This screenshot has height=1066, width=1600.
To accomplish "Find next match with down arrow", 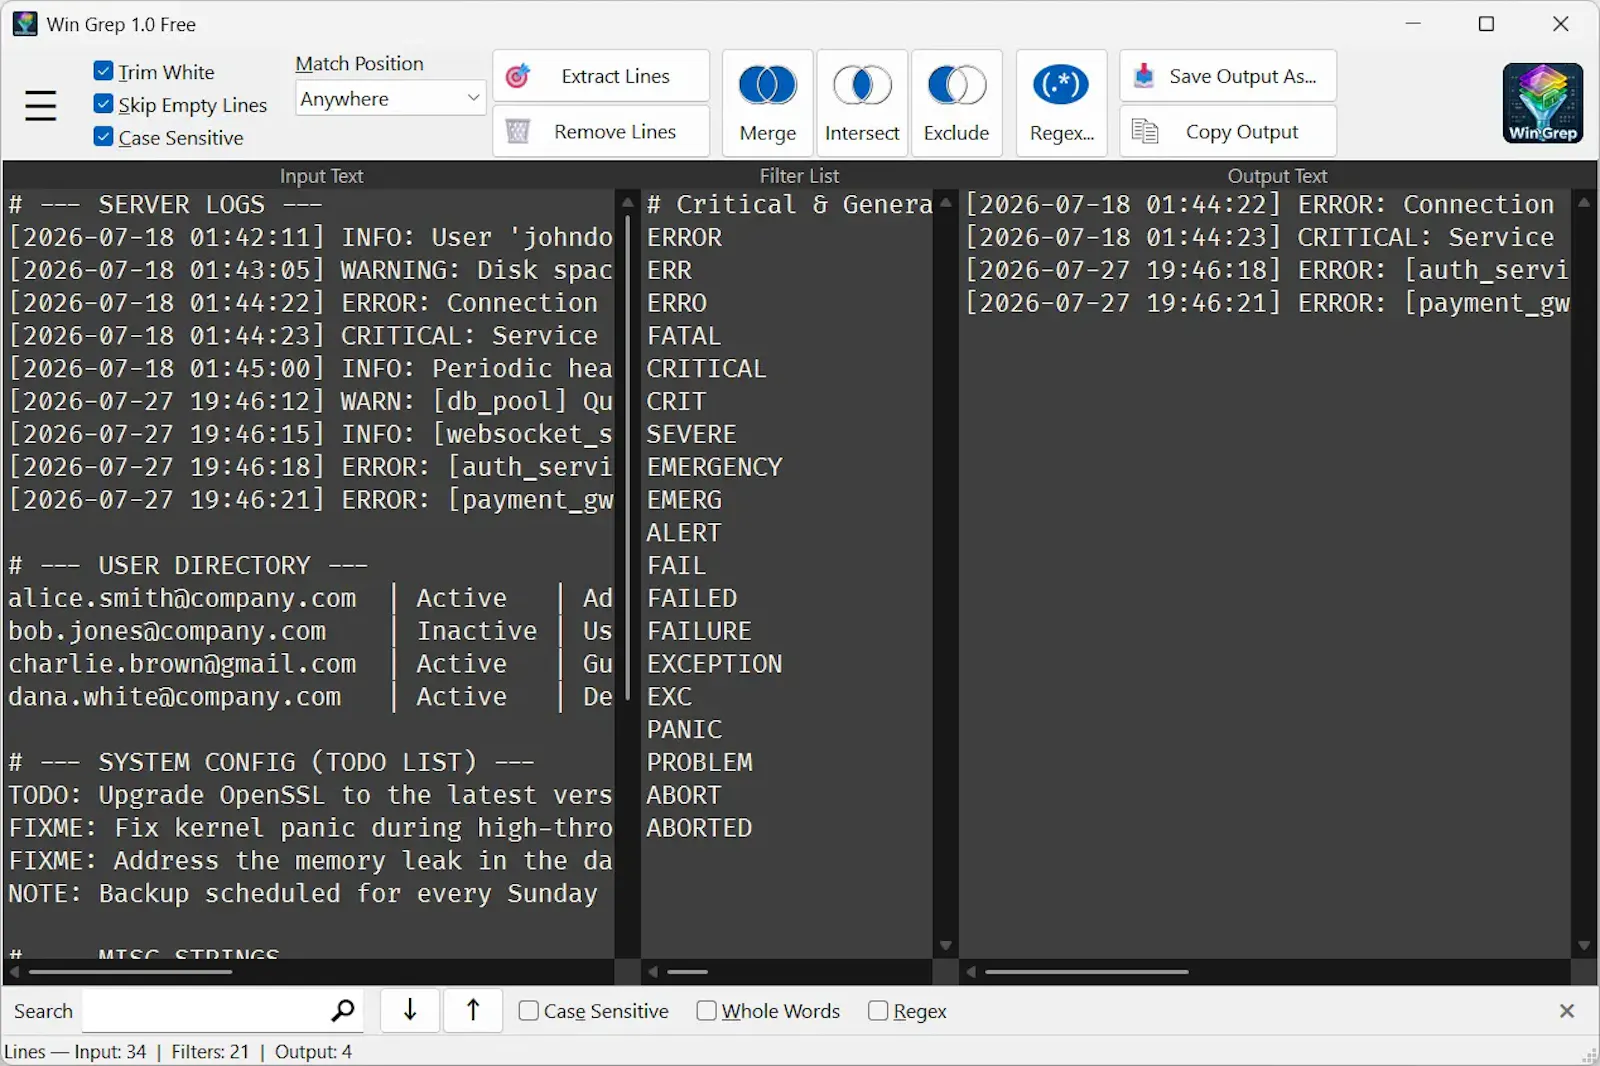I will pos(410,1010).
